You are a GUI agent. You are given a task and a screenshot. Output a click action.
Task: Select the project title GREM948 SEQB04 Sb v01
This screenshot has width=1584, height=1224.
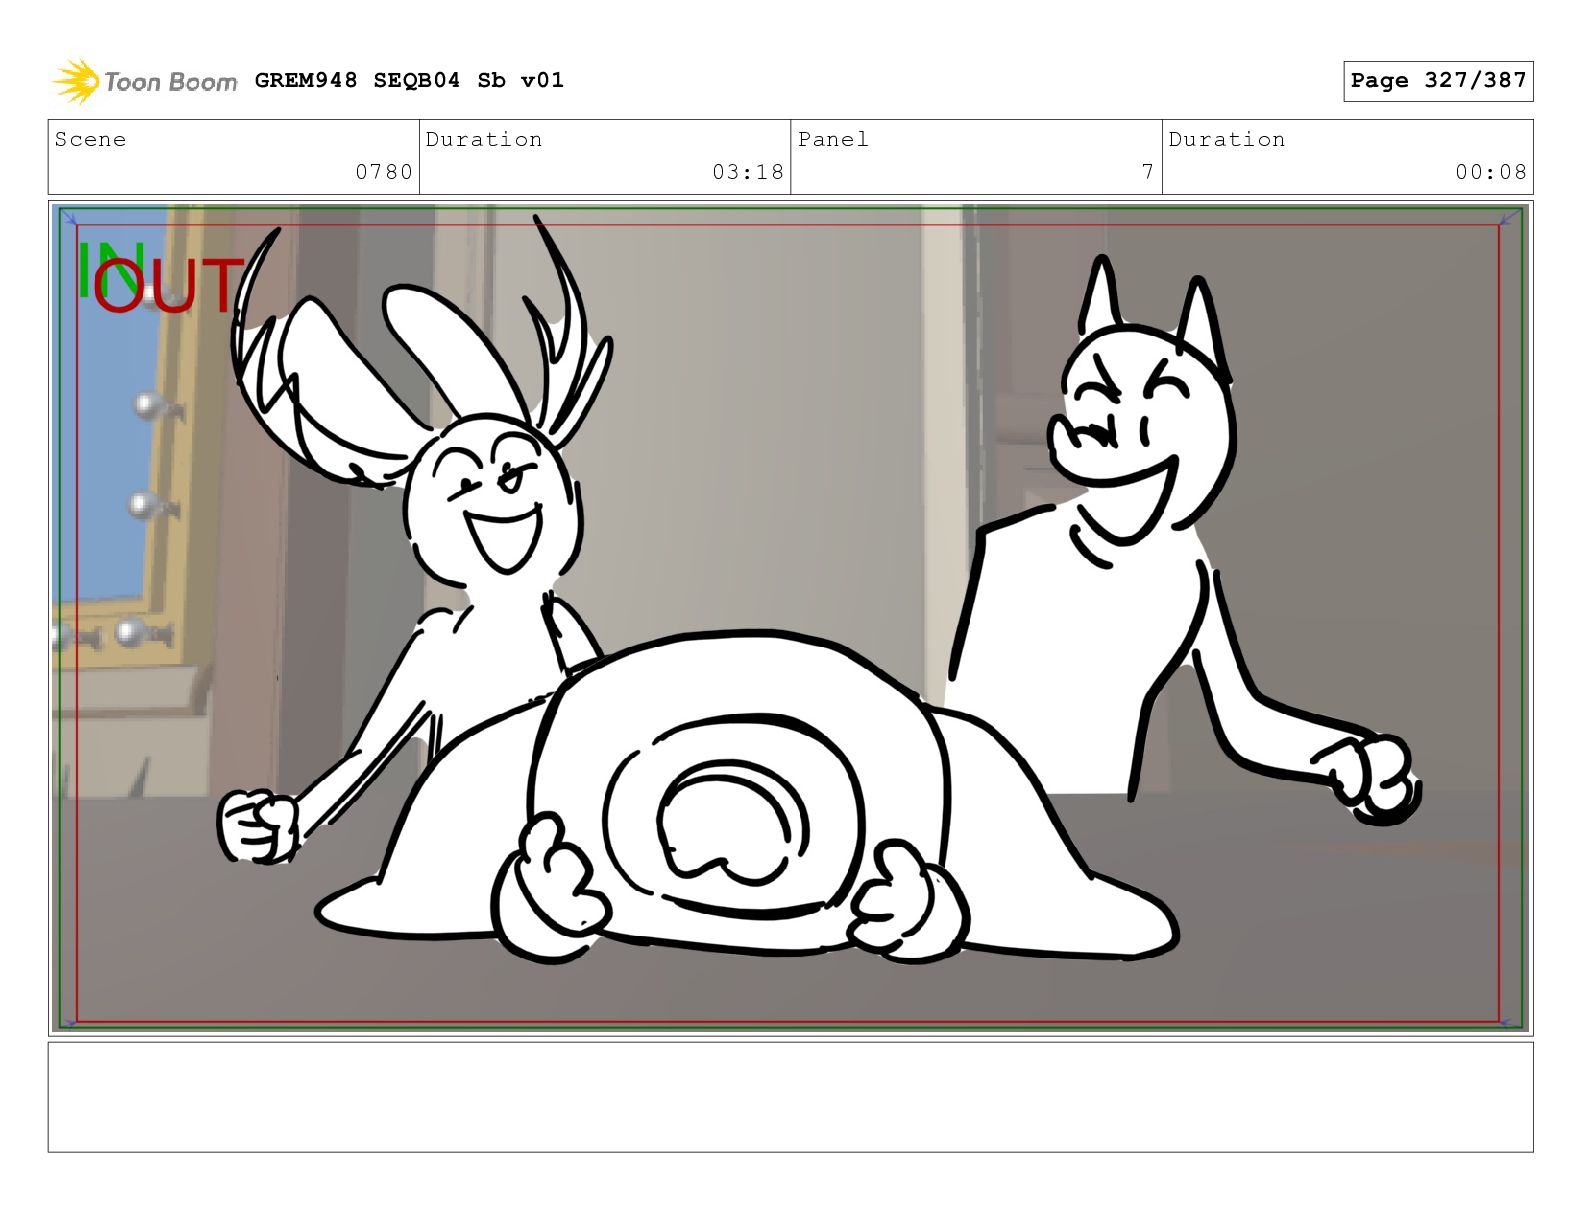click(409, 80)
